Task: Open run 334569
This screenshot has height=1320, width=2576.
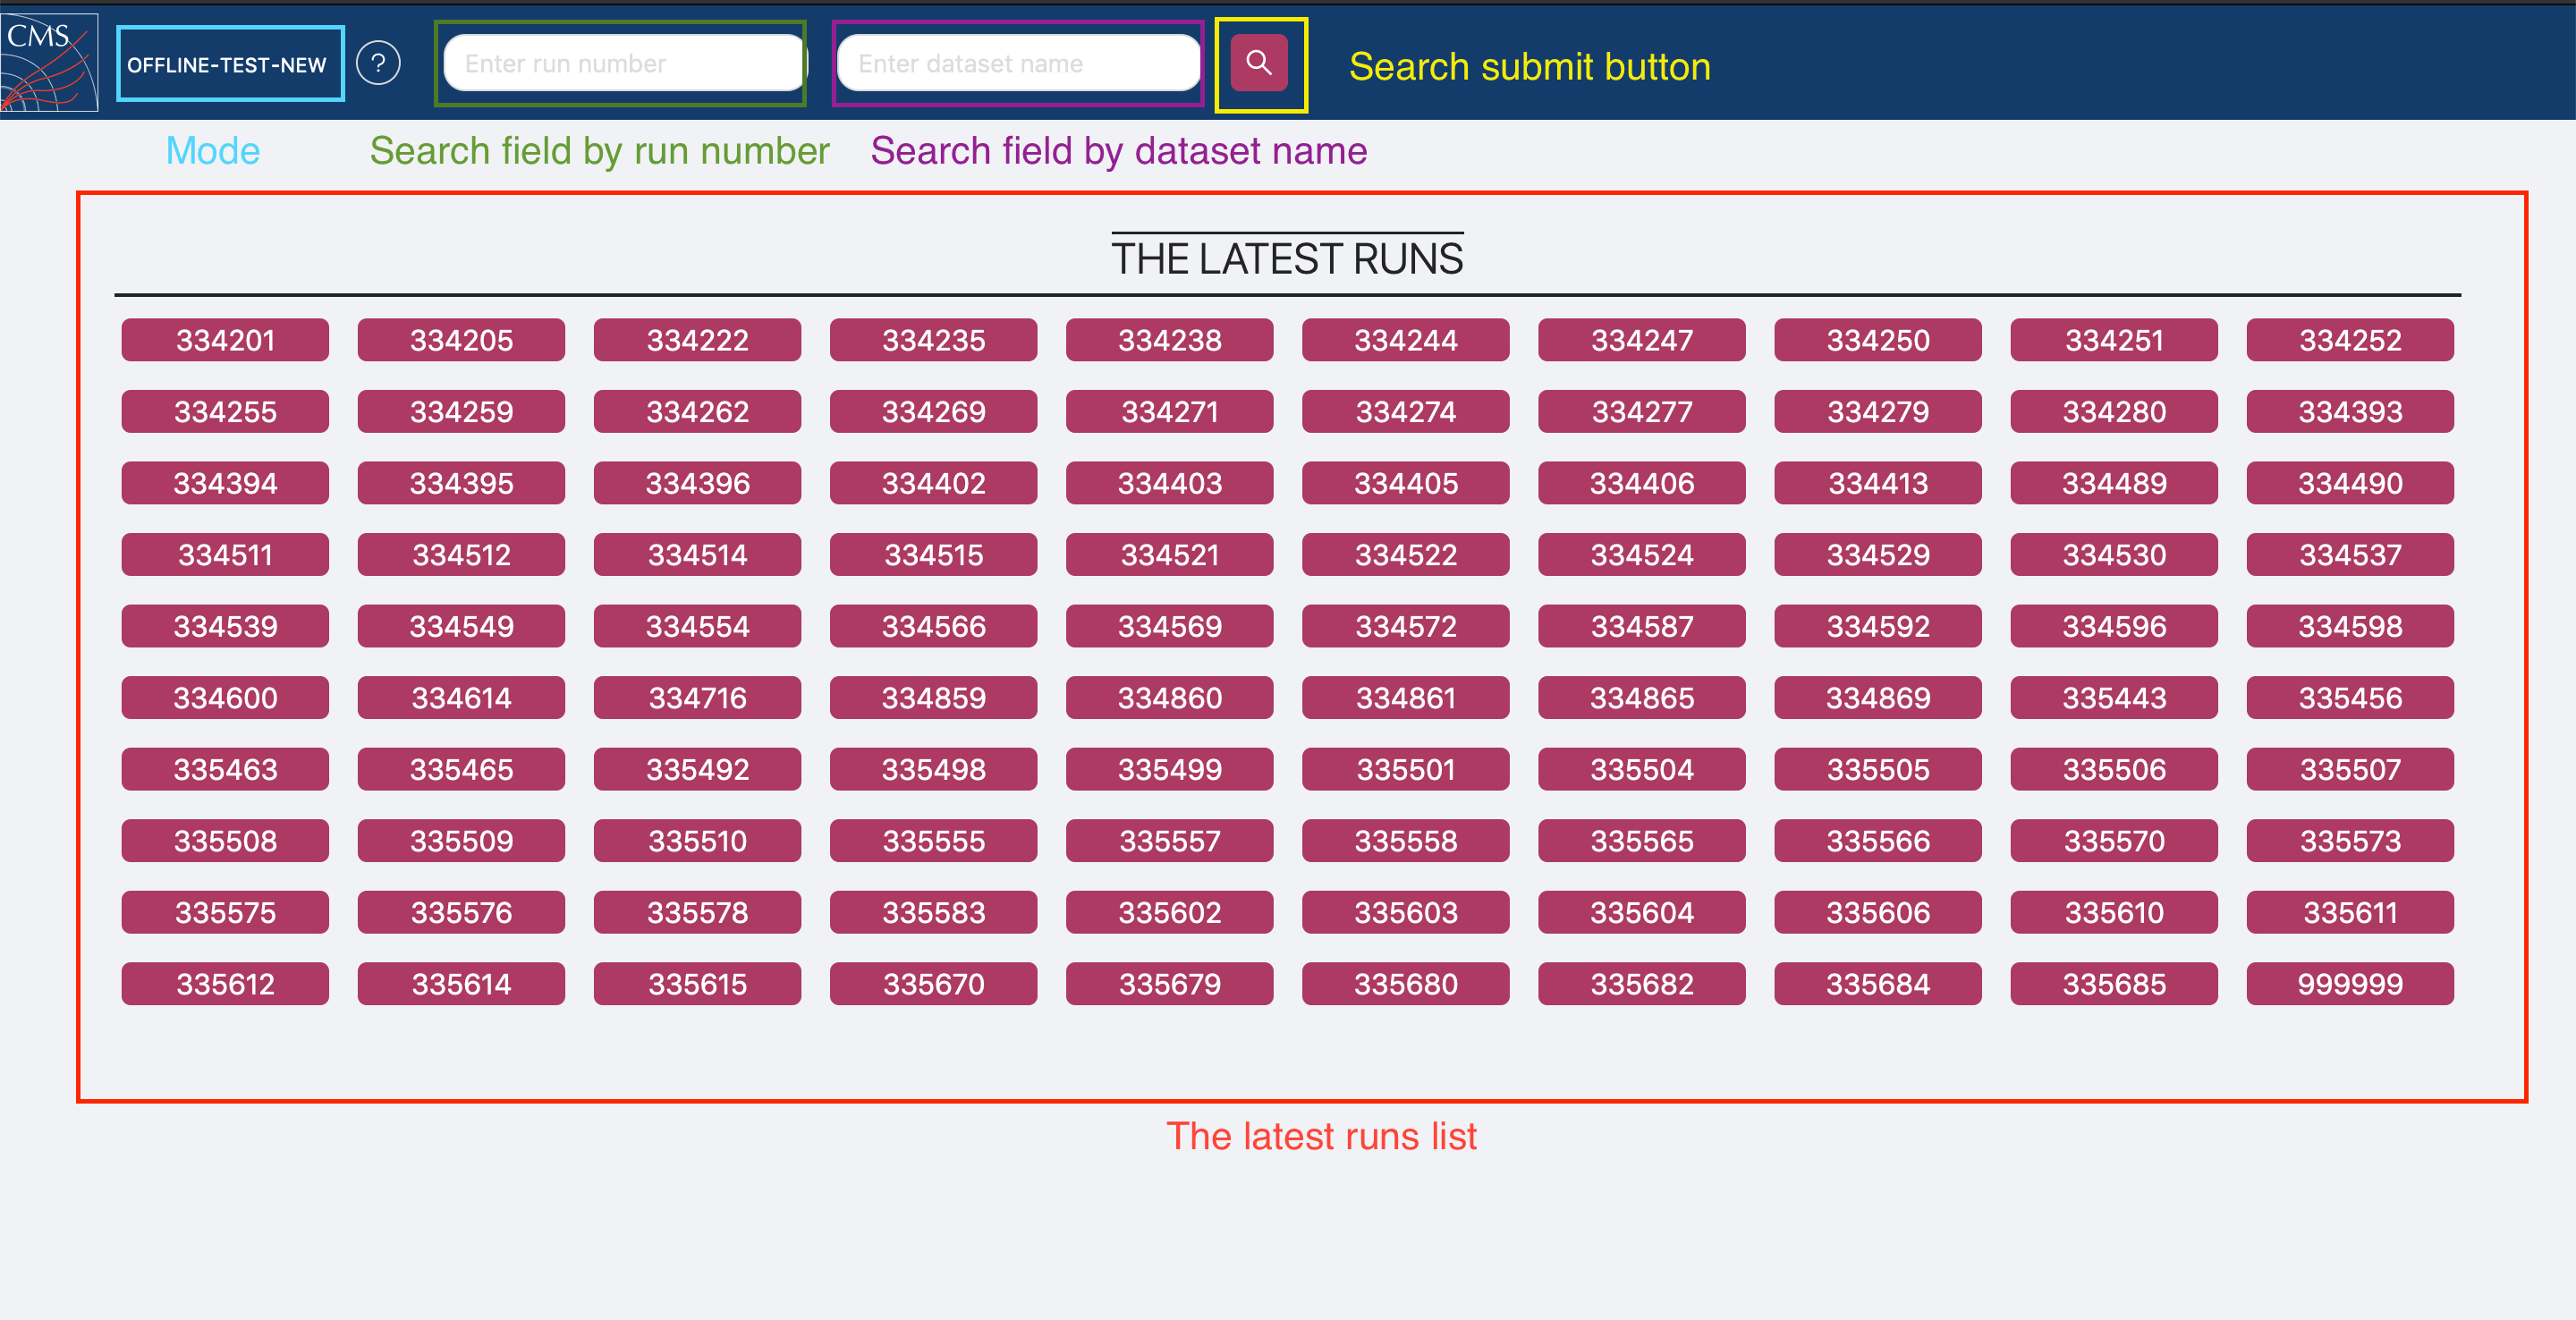Action: (x=1169, y=626)
